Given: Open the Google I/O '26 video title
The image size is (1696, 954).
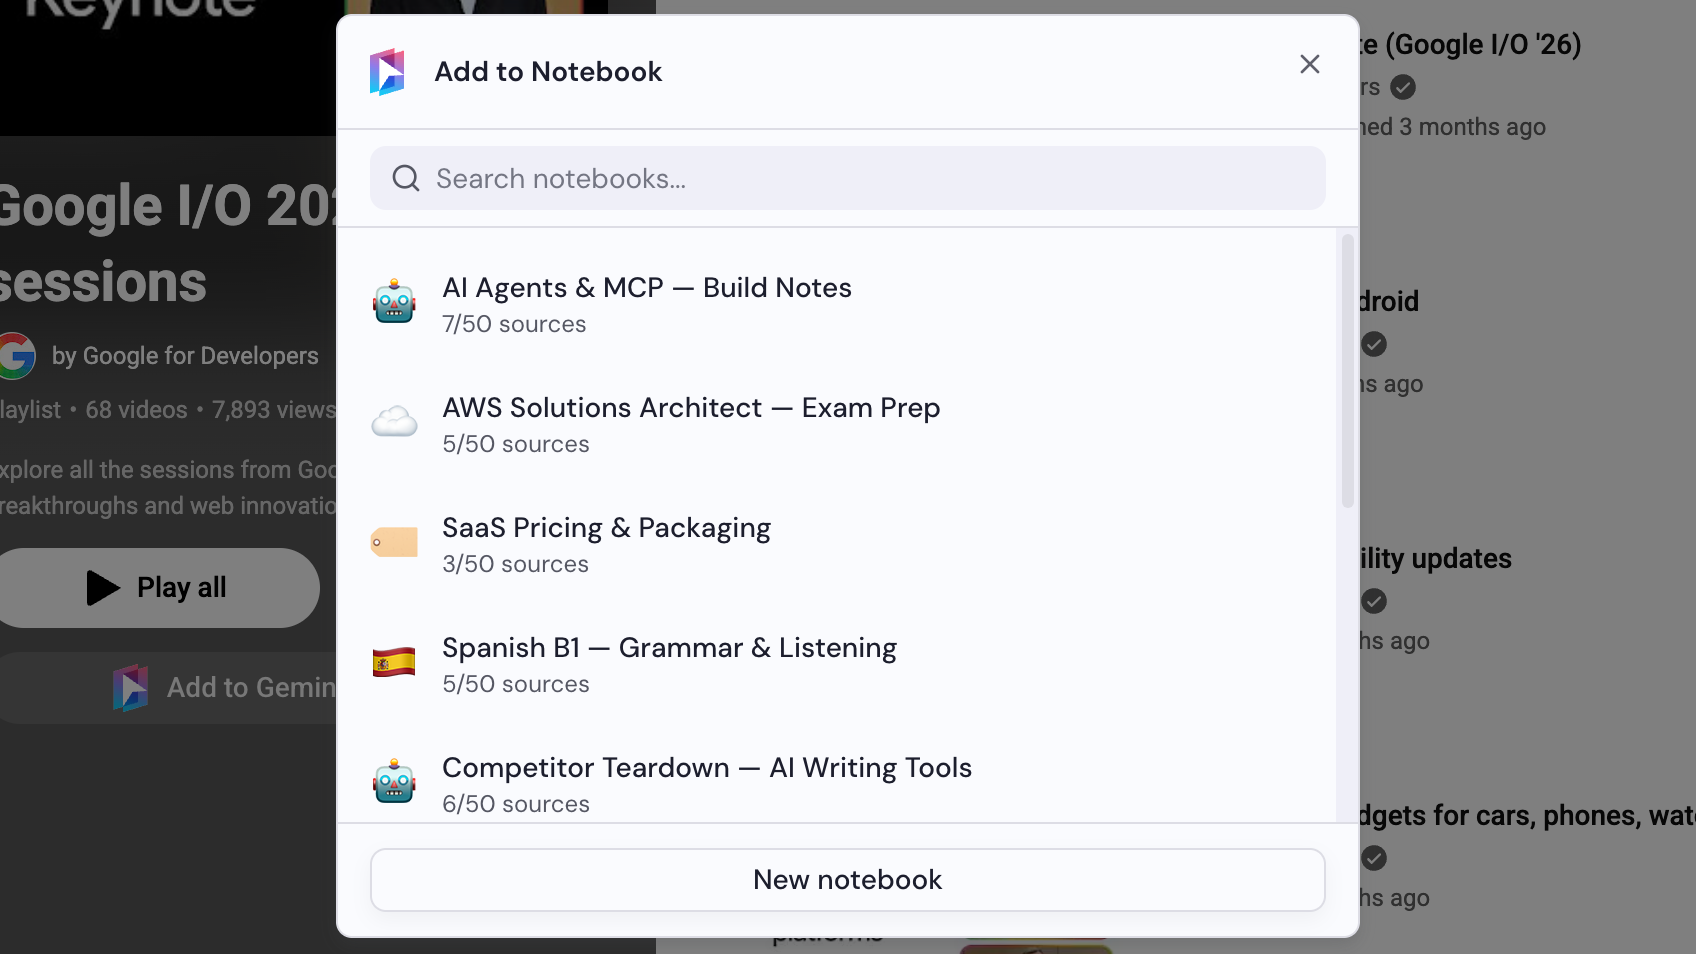Looking at the screenshot, I should coord(1470,44).
